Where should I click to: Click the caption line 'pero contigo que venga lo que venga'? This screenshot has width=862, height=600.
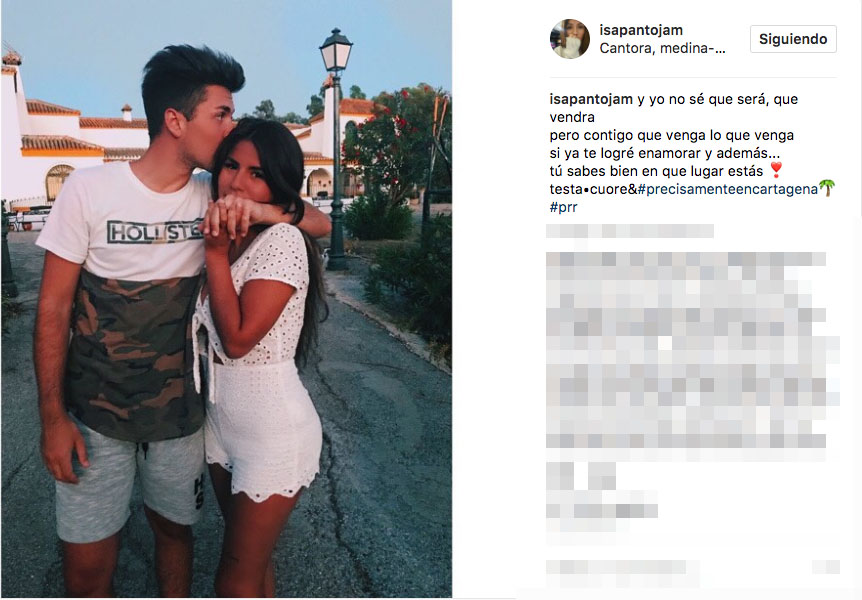[x=672, y=135]
